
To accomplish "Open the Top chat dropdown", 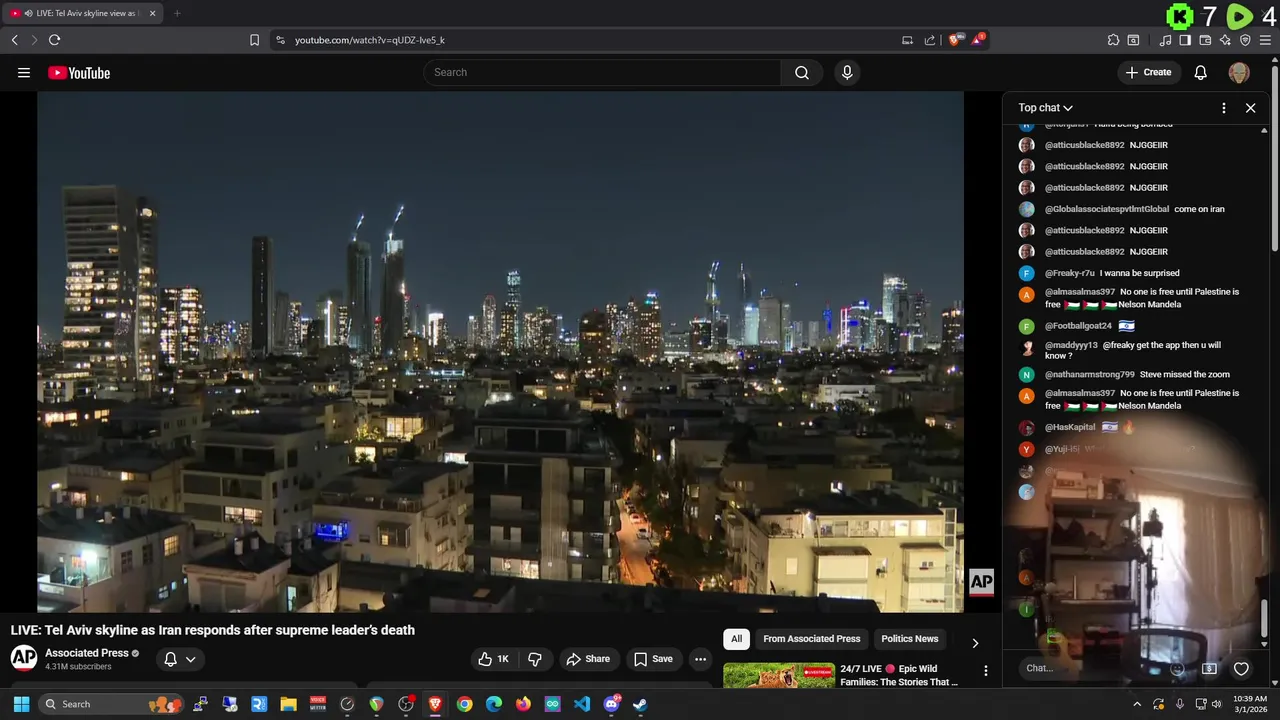I will coord(1045,108).
